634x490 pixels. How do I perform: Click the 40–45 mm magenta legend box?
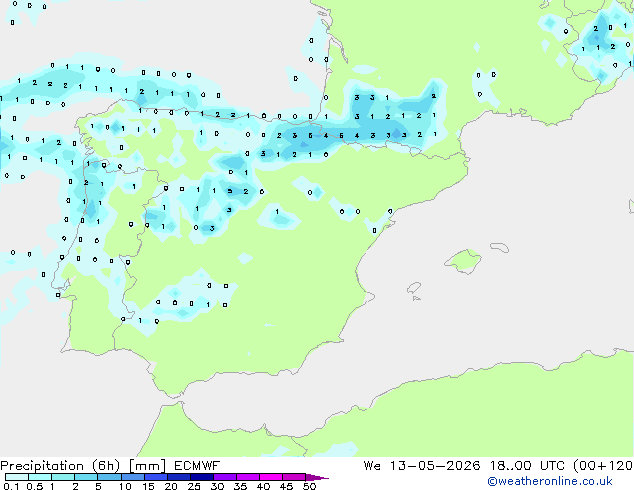click(x=271, y=477)
